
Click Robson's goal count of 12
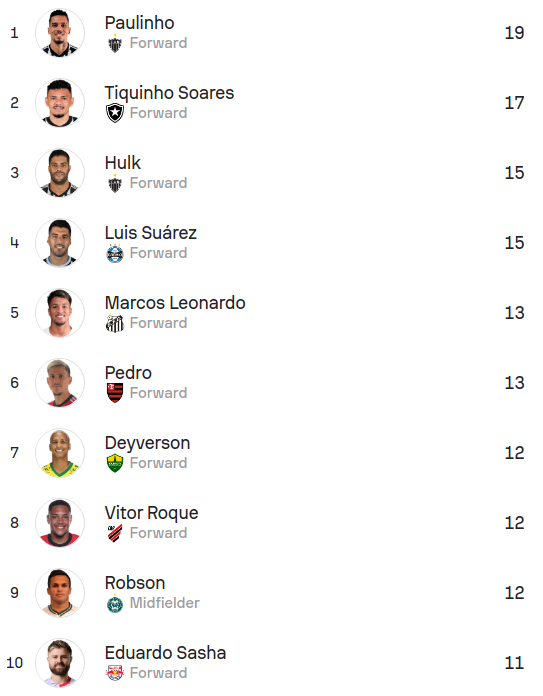pyautogui.click(x=514, y=593)
